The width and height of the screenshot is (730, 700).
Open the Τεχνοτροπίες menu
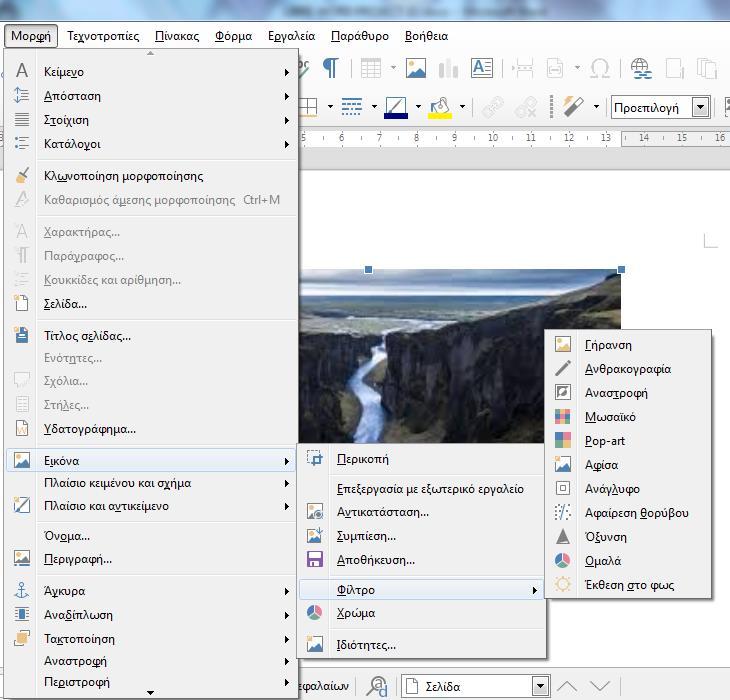(x=103, y=36)
